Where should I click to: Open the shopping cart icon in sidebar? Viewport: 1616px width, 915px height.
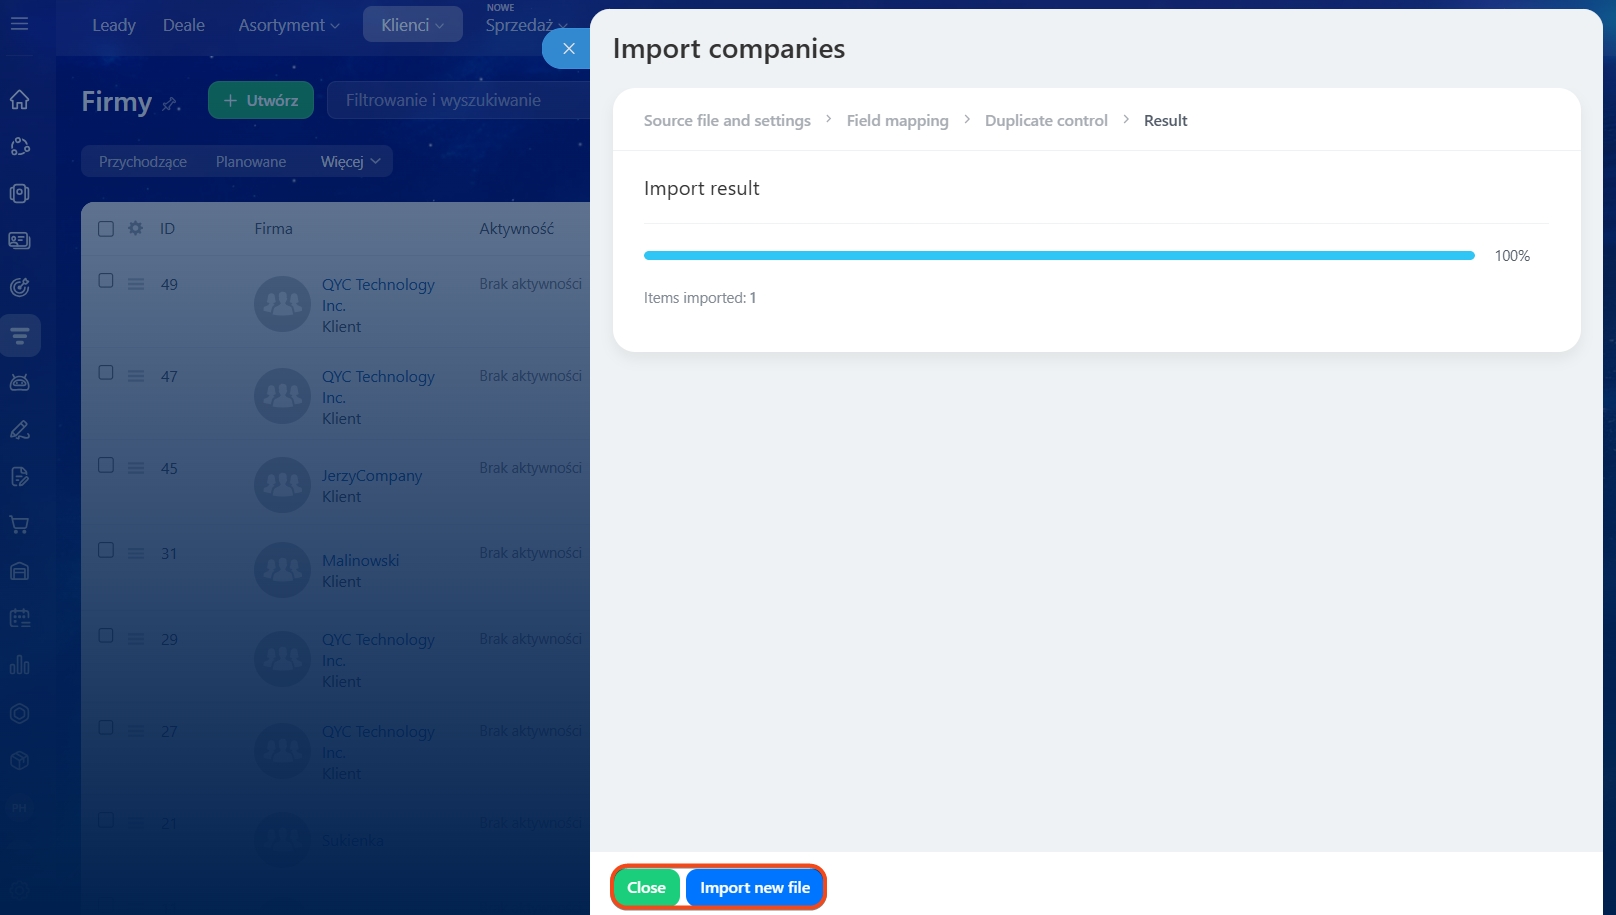point(19,524)
